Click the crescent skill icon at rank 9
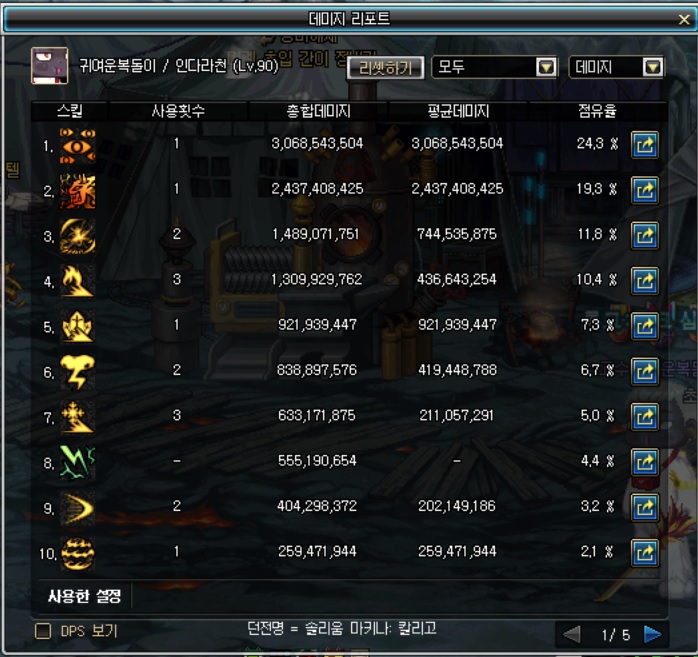Image resolution: width=698 pixels, height=657 pixels. coord(77,508)
